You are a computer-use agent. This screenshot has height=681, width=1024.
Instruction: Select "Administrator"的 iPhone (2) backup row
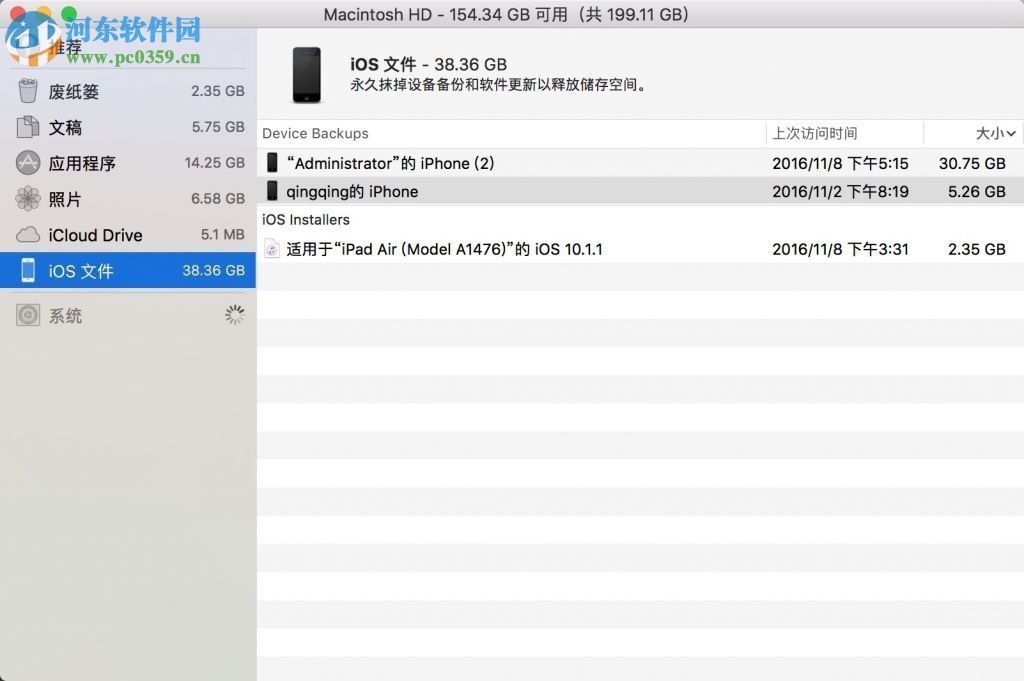coord(640,163)
